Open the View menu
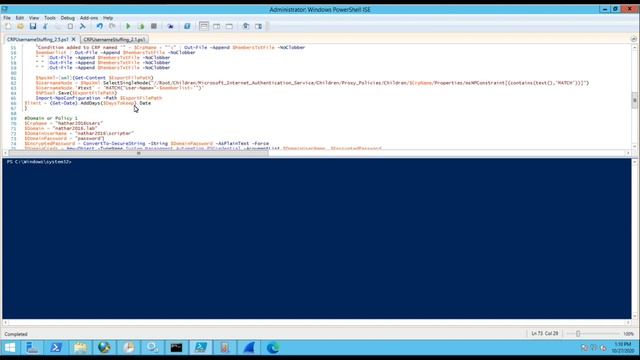The image size is (640, 360). pyautogui.click(x=34, y=18)
